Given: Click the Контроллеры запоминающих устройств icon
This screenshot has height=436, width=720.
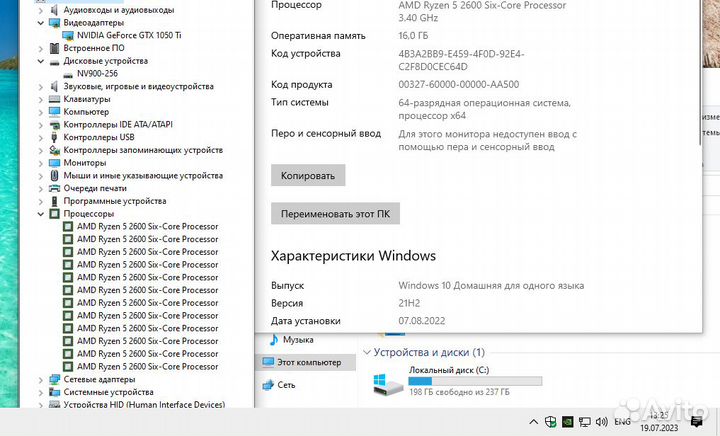Looking at the screenshot, I should 54,150.
